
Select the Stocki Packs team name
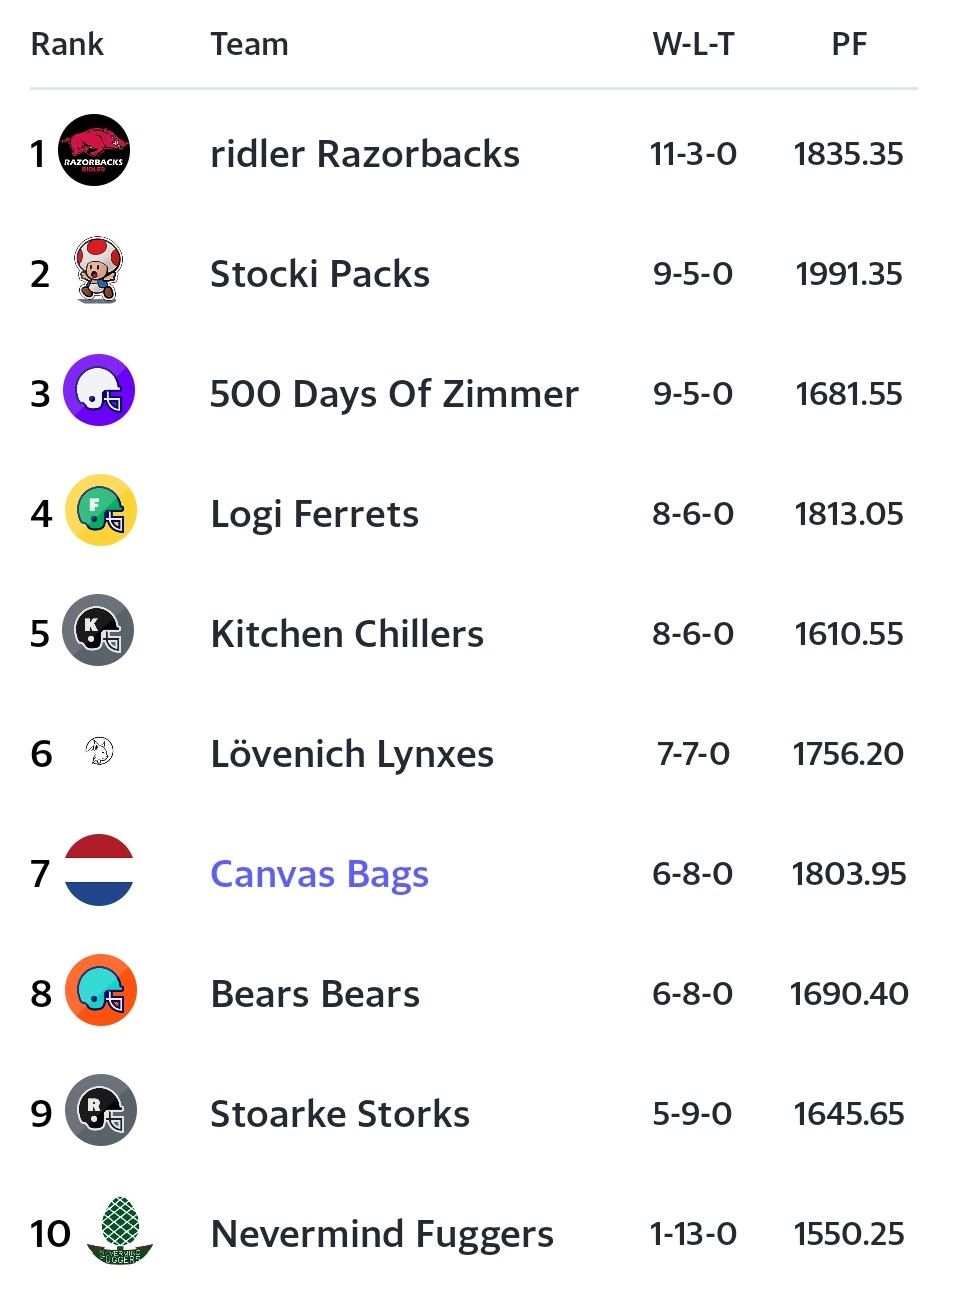pyautogui.click(x=320, y=274)
